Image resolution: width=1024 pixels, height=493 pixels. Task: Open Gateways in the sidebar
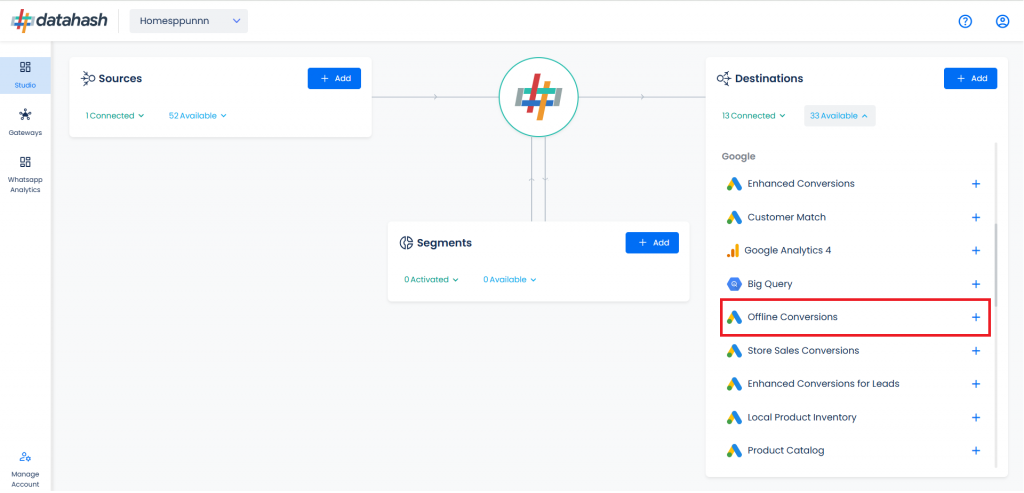25,122
